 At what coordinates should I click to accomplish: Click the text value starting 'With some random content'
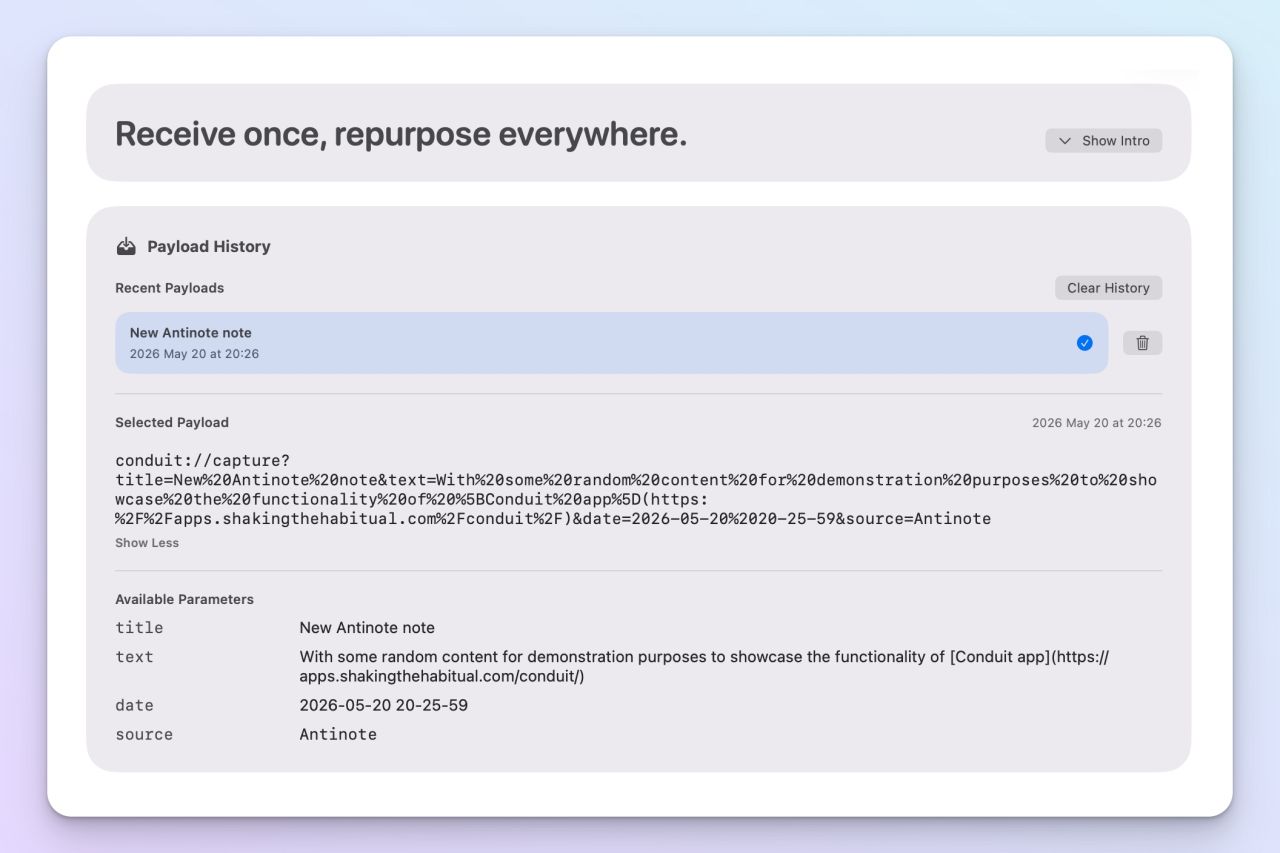704,667
